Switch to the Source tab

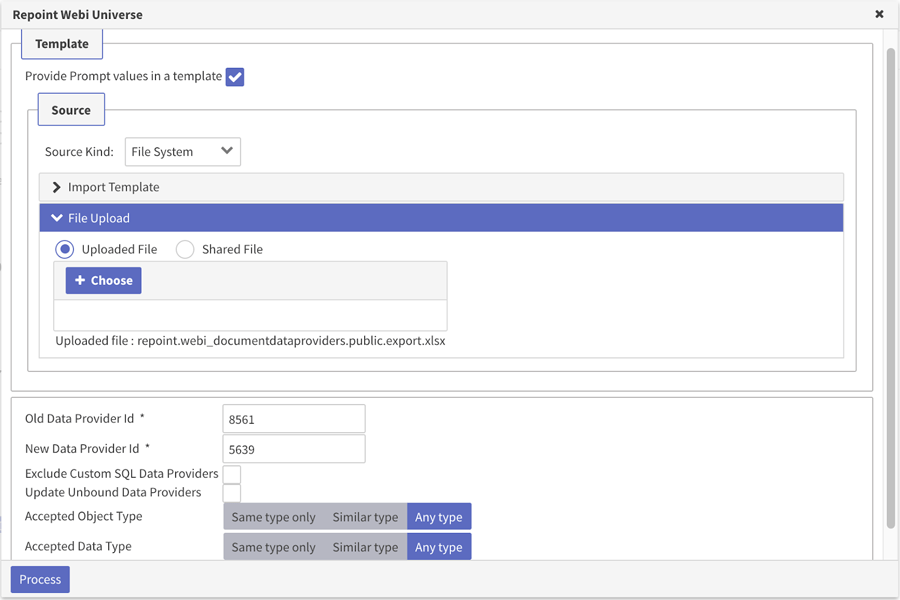coord(70,110)
